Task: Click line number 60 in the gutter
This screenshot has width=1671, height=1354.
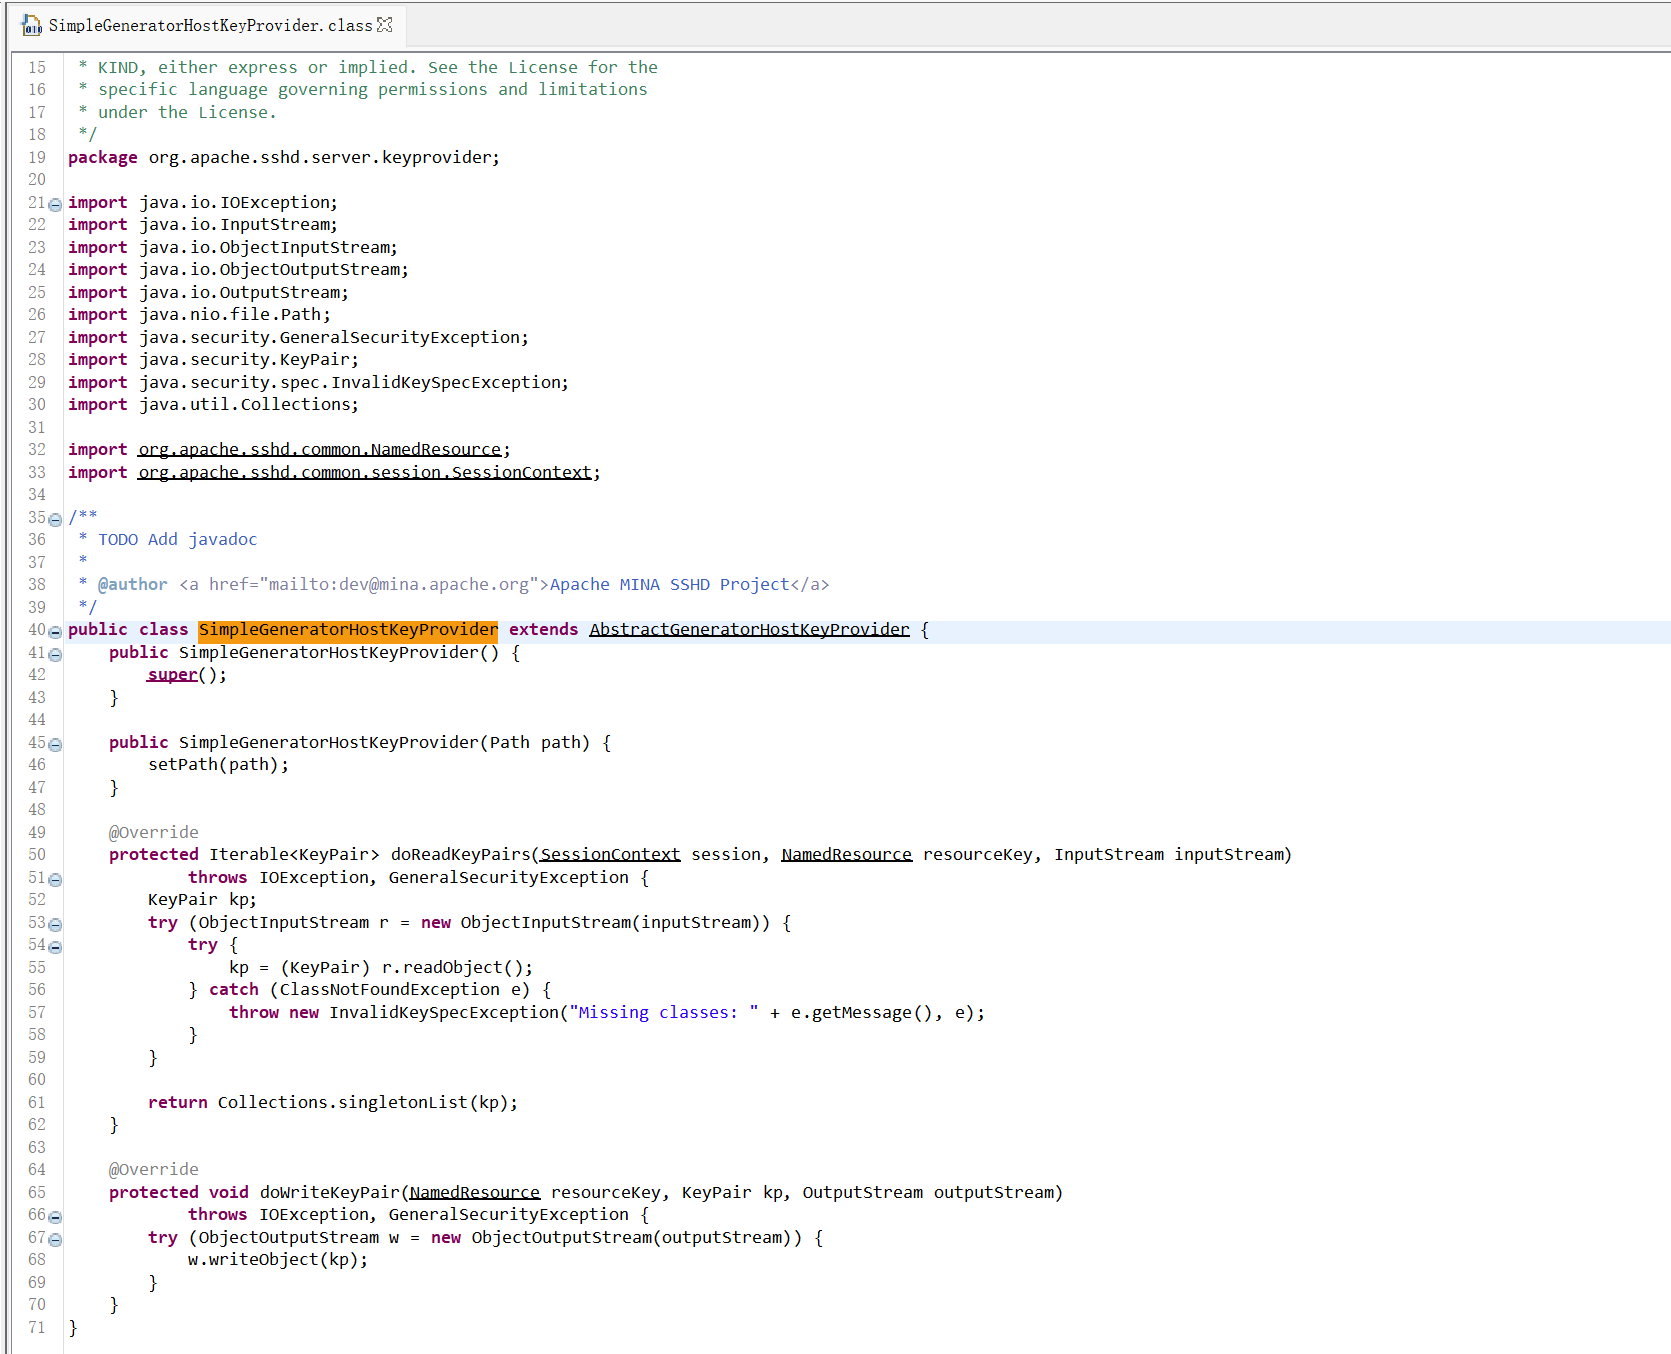Action: [37, 1079]
